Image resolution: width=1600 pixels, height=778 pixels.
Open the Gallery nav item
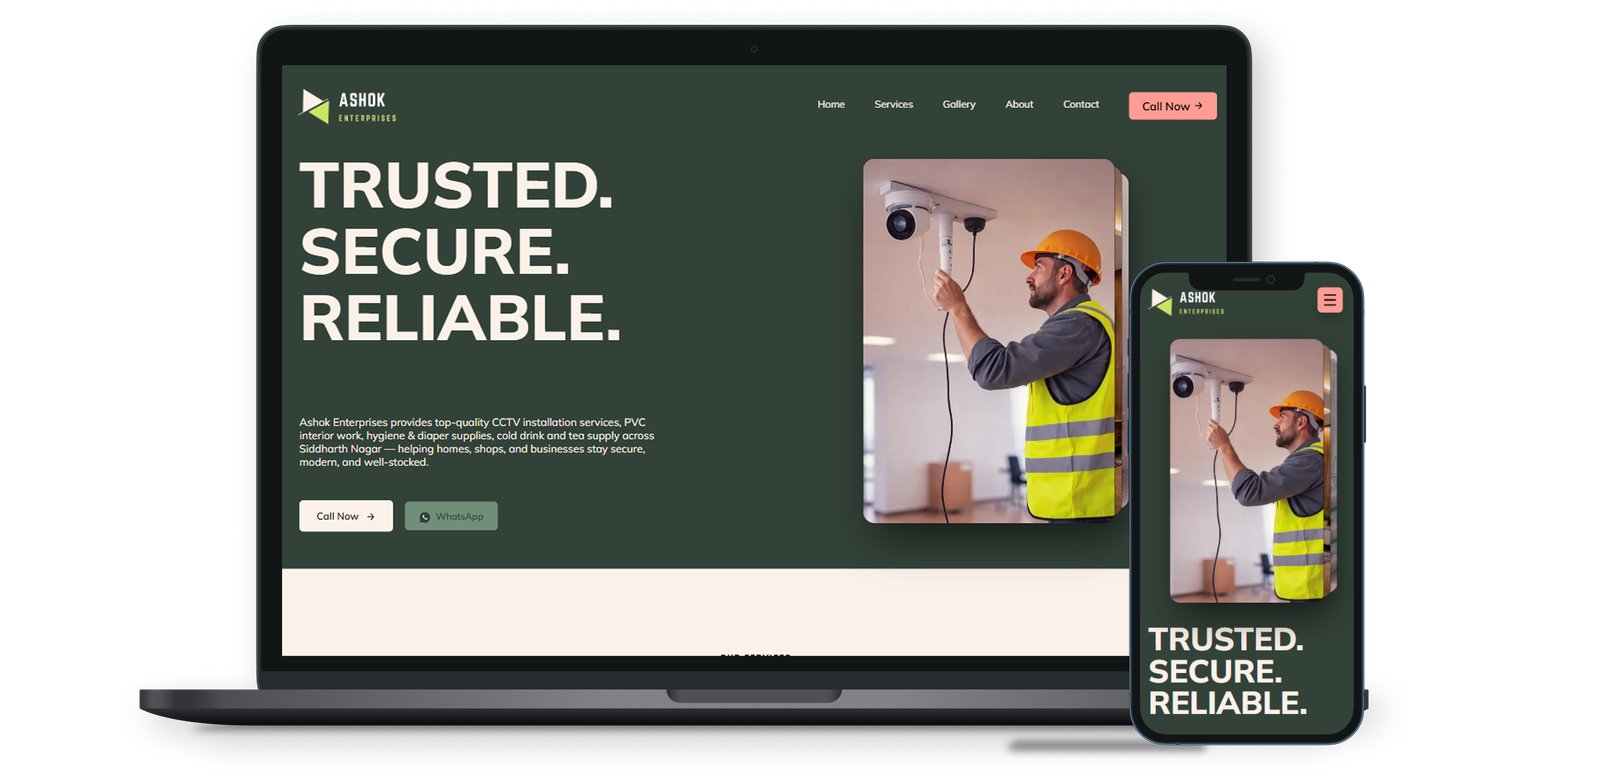click(958, 105)
